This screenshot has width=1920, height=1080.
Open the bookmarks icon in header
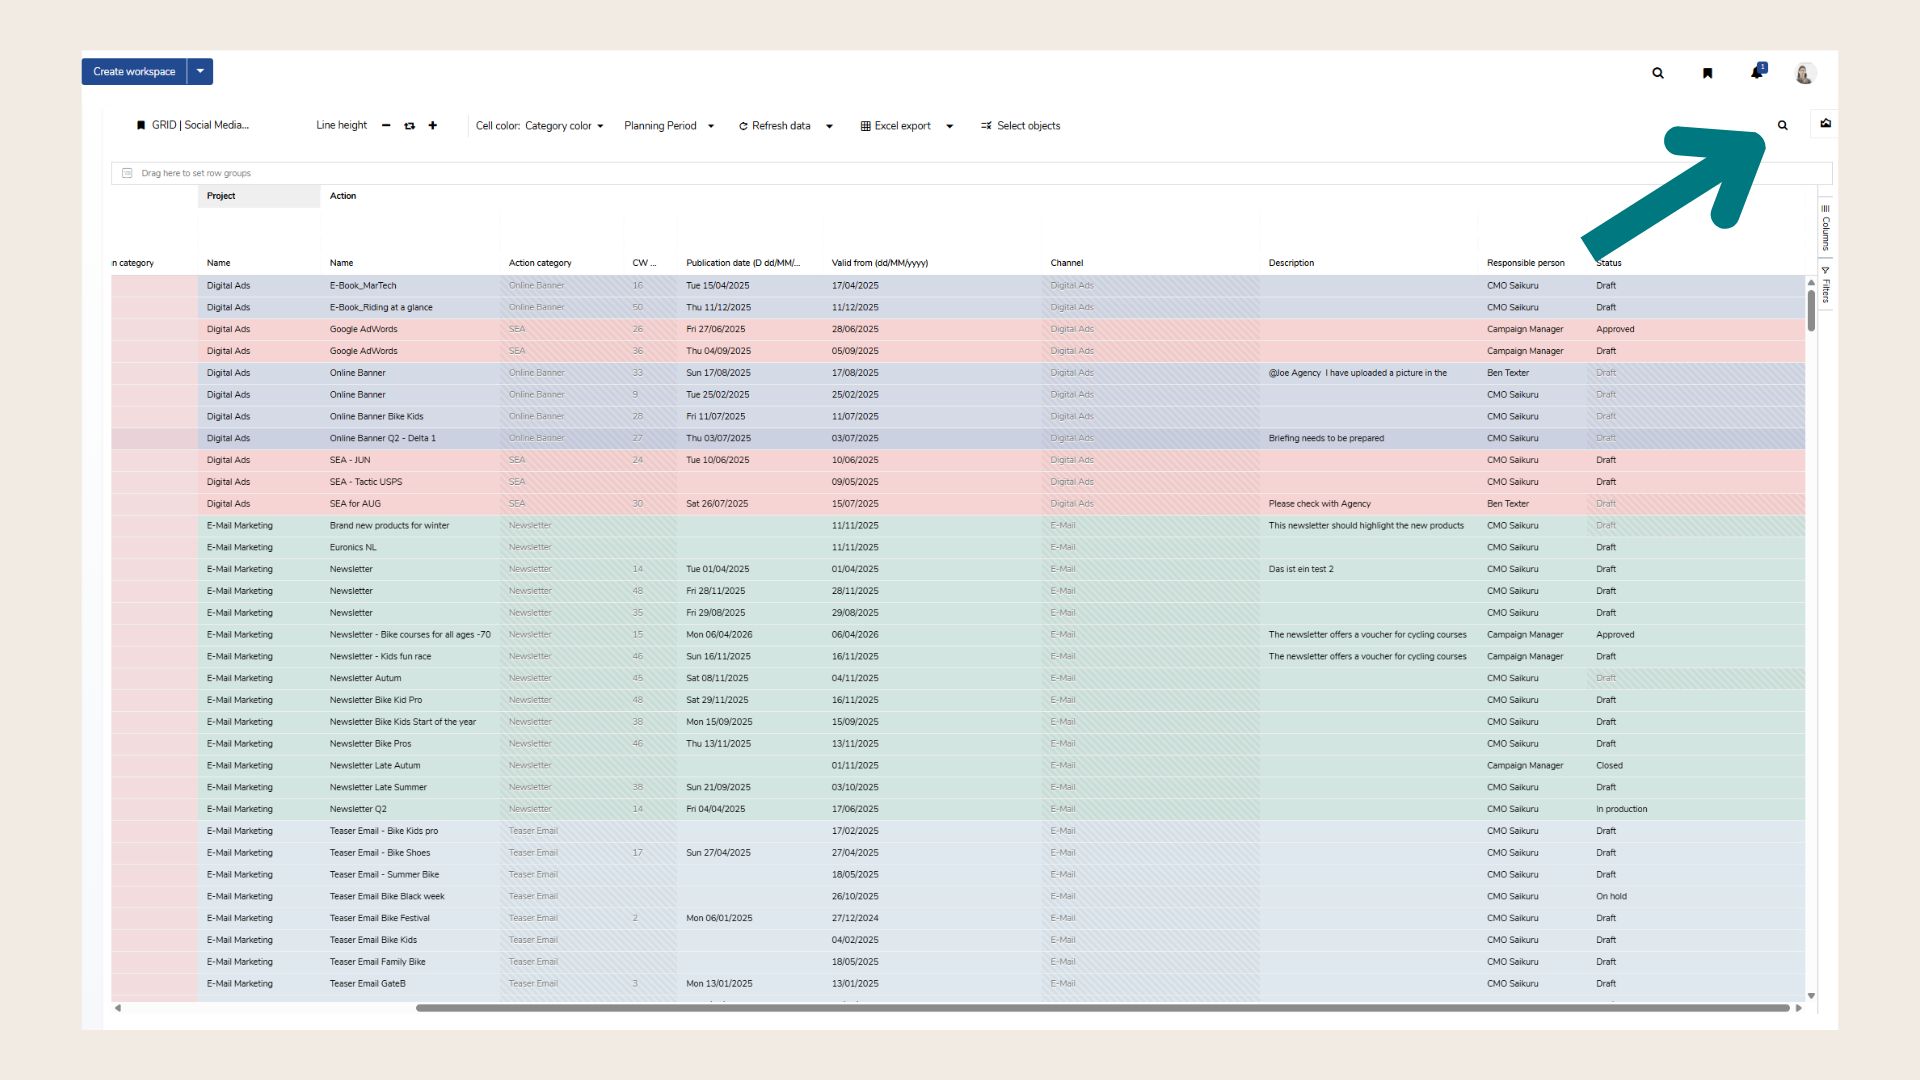click(1708, 73)
